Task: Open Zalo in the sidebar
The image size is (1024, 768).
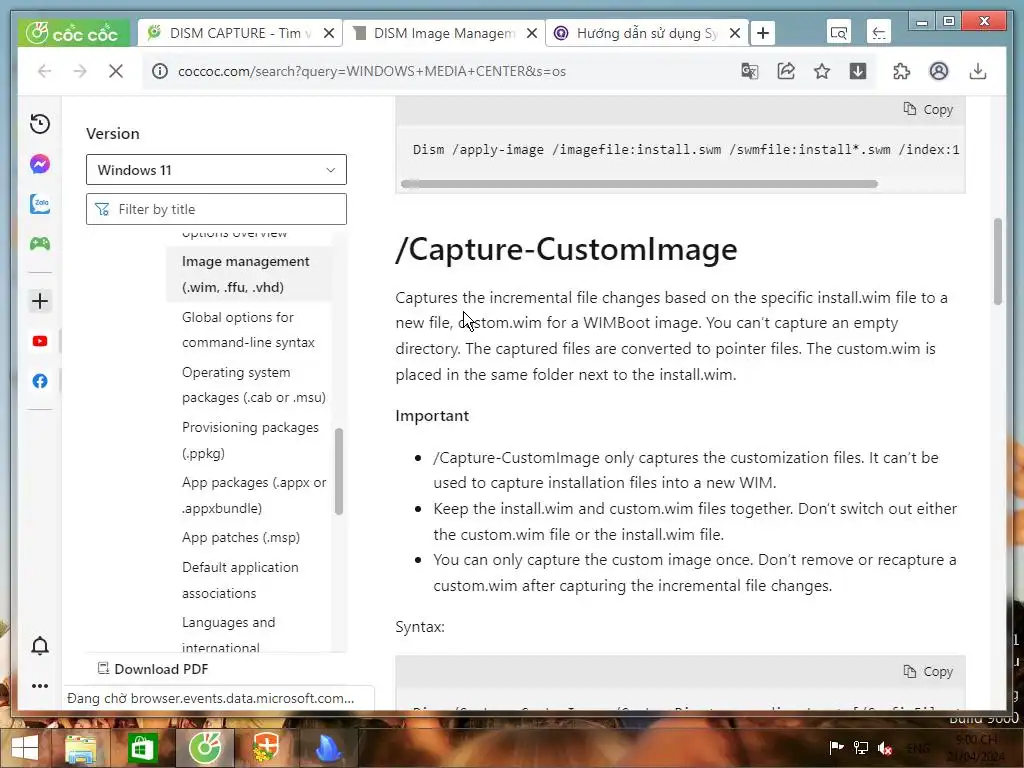Action: coord(40,204)
